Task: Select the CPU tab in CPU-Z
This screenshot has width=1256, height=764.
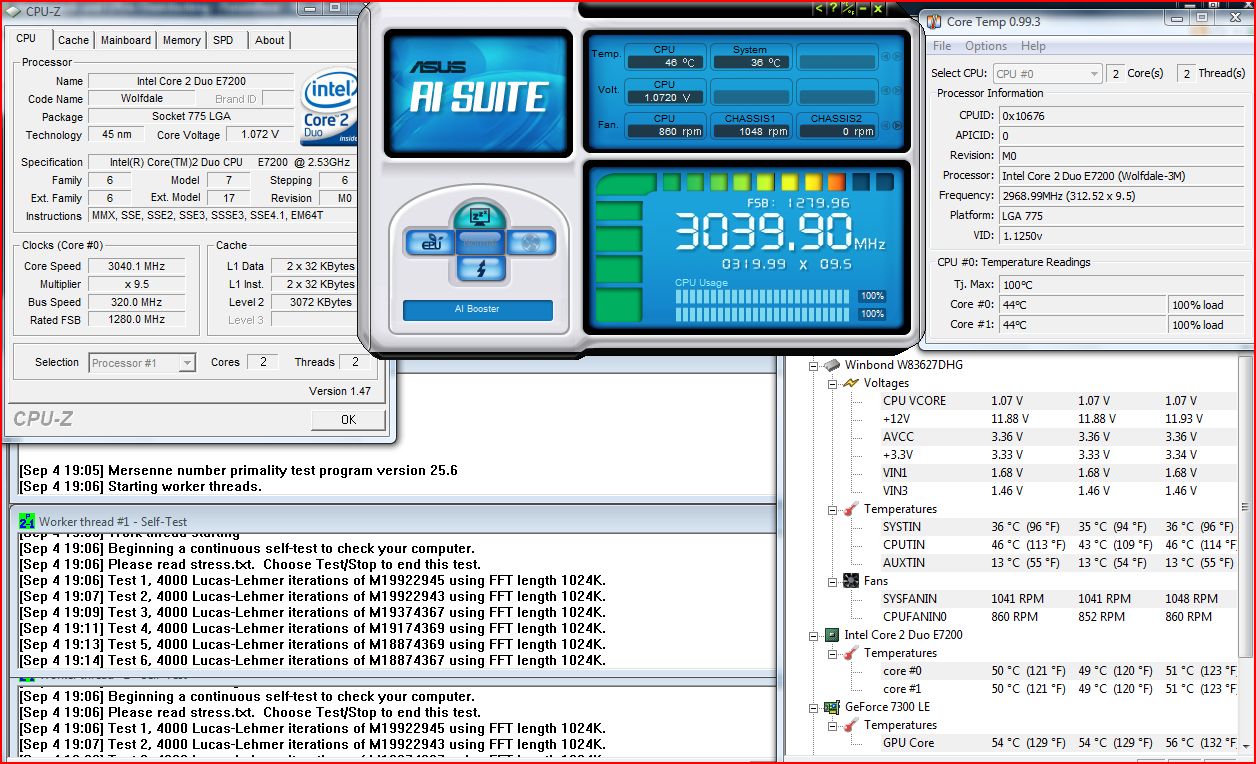Action: coord(26,38)
